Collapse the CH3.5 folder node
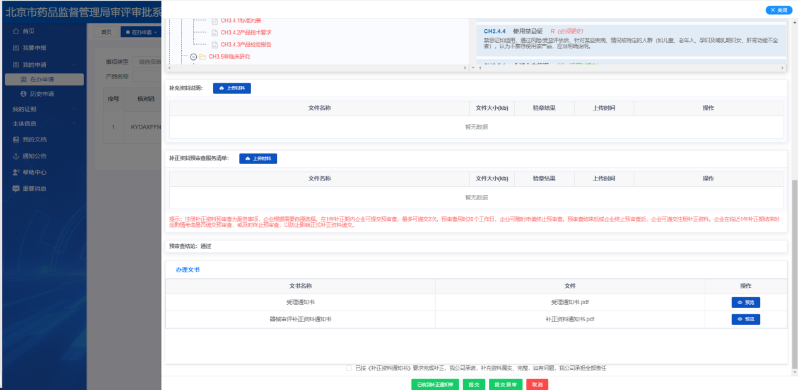 193,57
